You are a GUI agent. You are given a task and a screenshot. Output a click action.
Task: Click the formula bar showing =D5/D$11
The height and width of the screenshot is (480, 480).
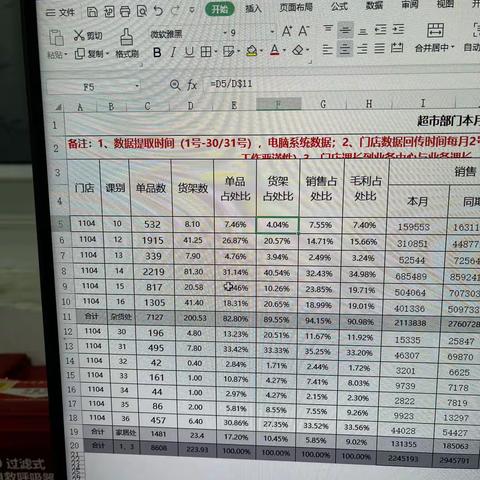[x=342, y=83]
